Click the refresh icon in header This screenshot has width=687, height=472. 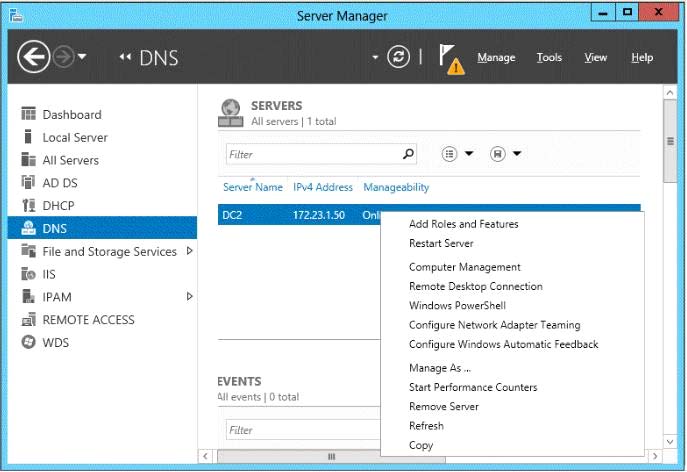click(x=399, y=57)
